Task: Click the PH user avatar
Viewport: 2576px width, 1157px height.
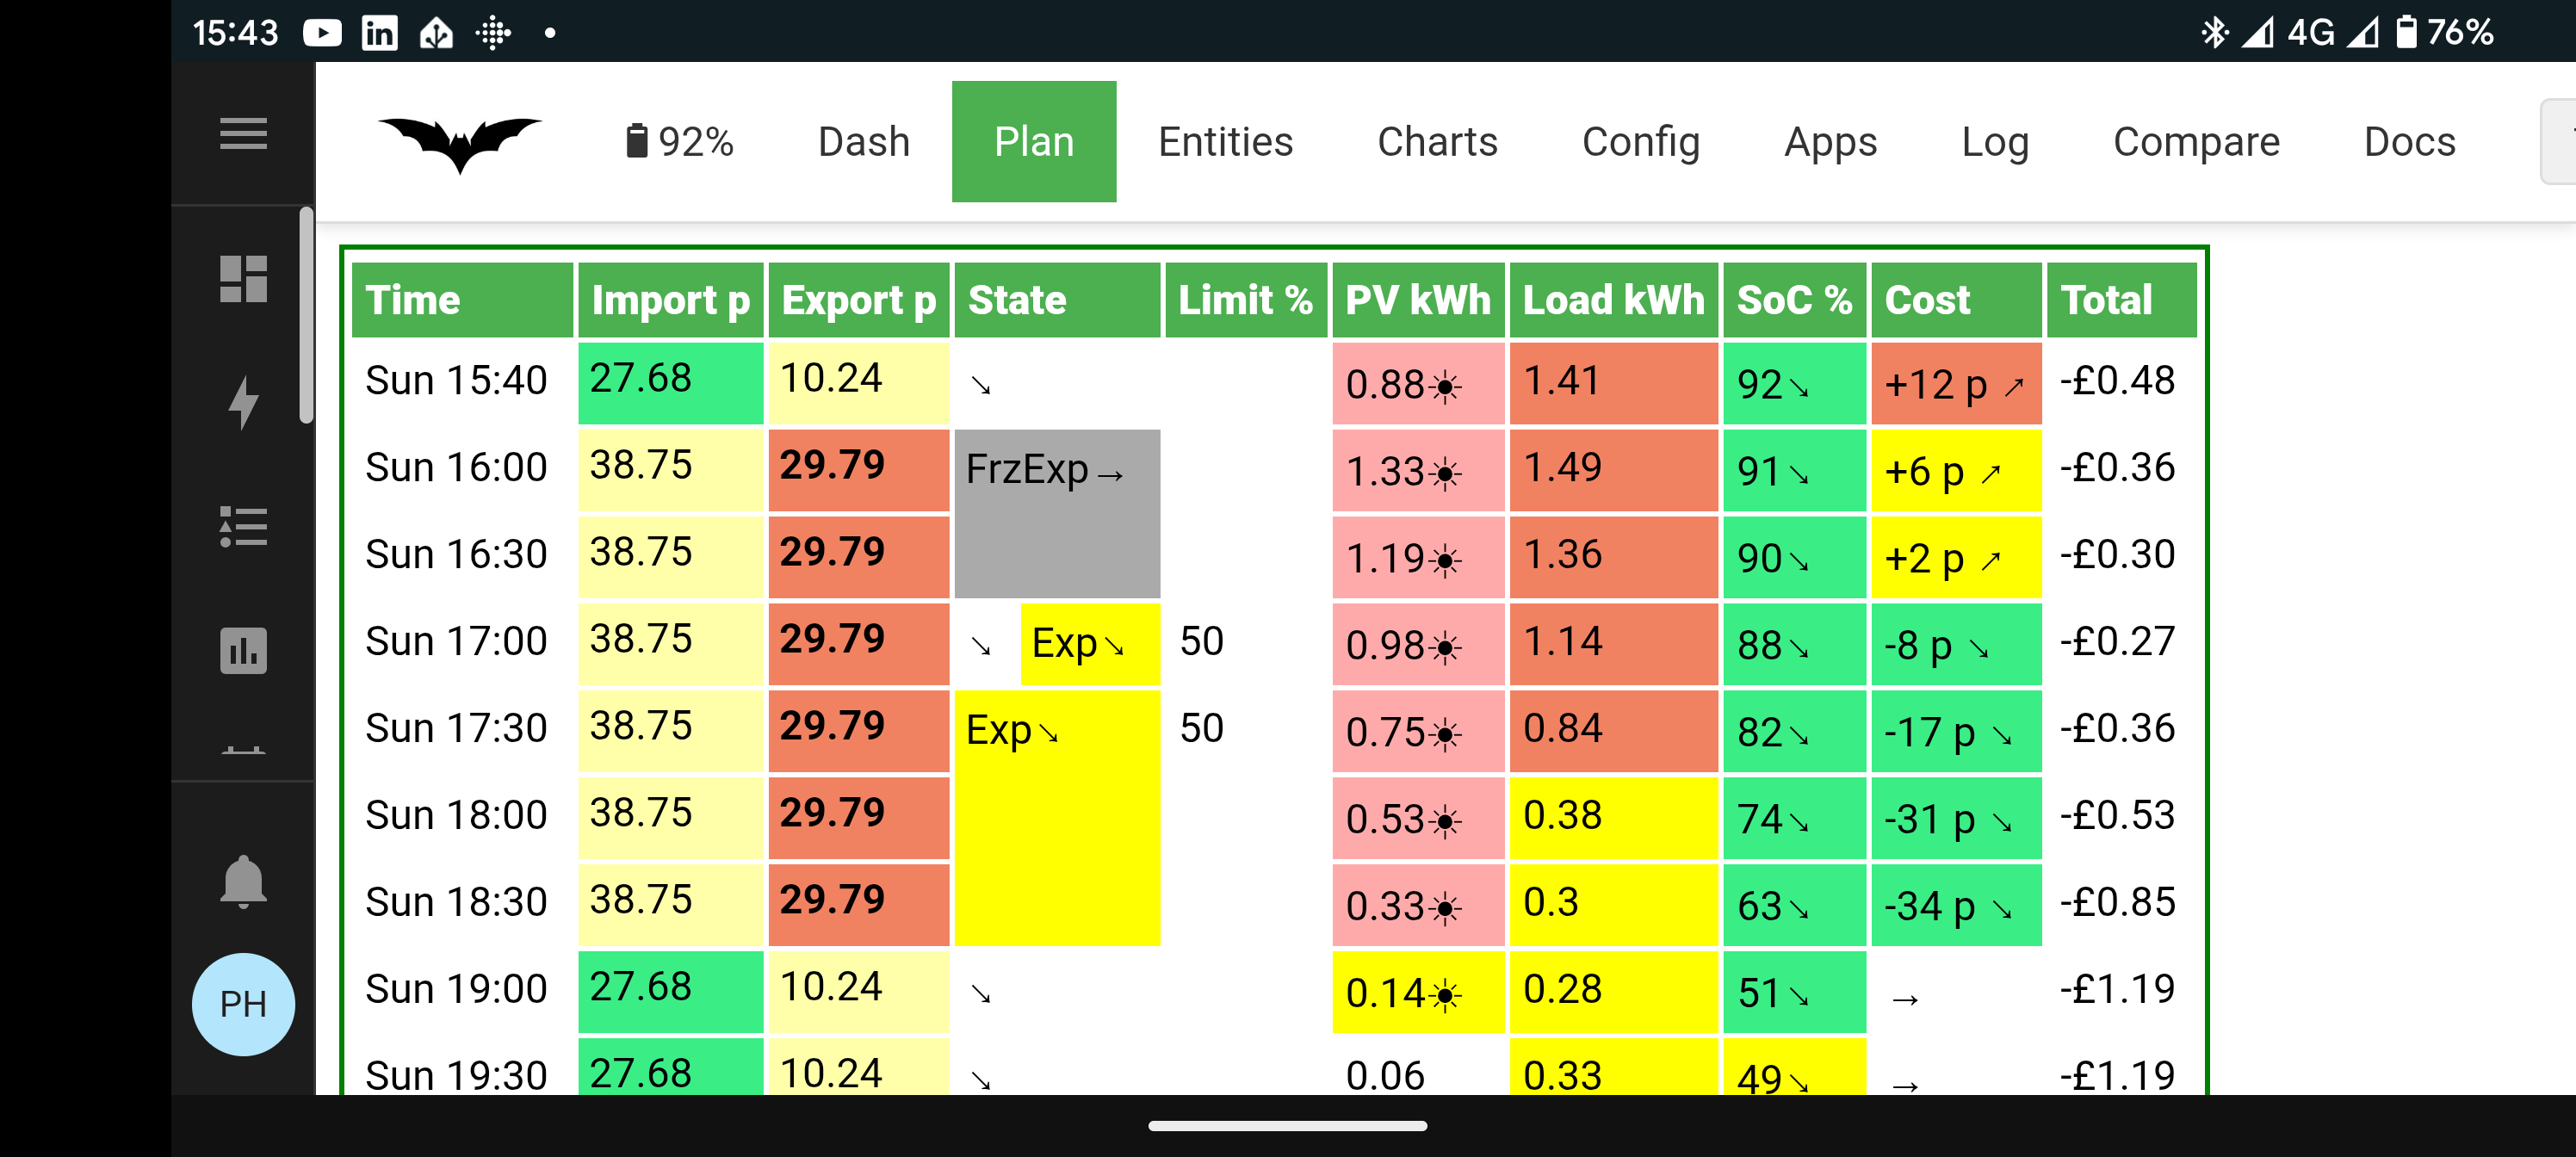Action: [x=243, y=1003]
